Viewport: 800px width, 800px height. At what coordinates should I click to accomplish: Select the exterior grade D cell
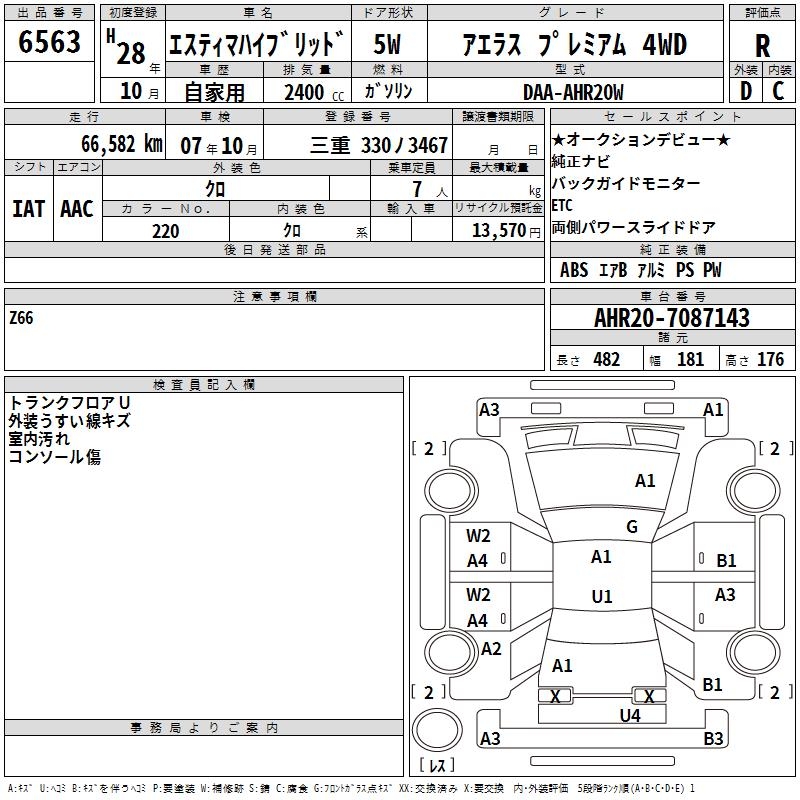point(746,92)
